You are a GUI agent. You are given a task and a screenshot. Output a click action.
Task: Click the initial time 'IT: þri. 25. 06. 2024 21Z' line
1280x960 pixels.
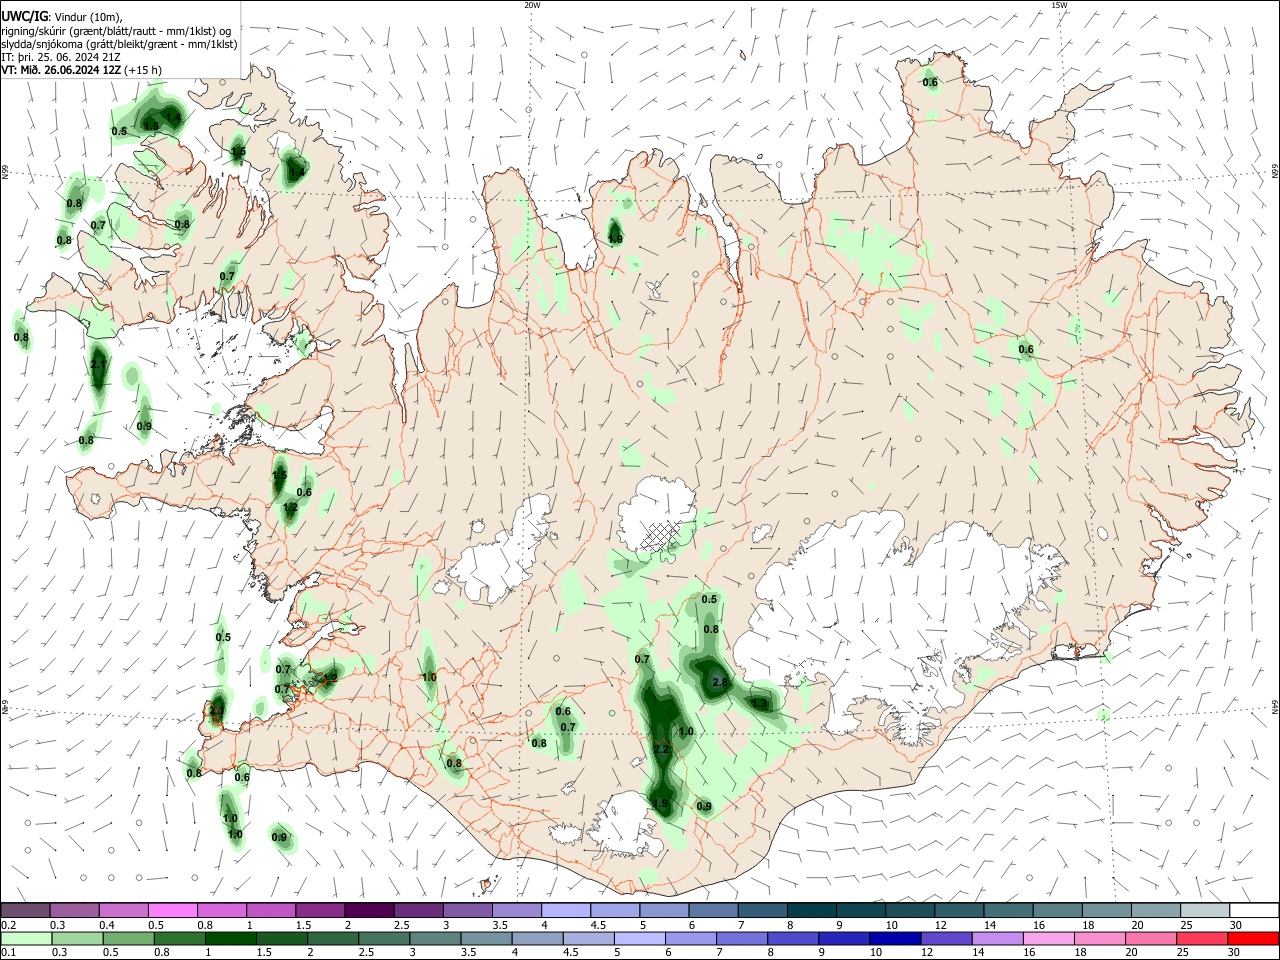tap(62, 57)
